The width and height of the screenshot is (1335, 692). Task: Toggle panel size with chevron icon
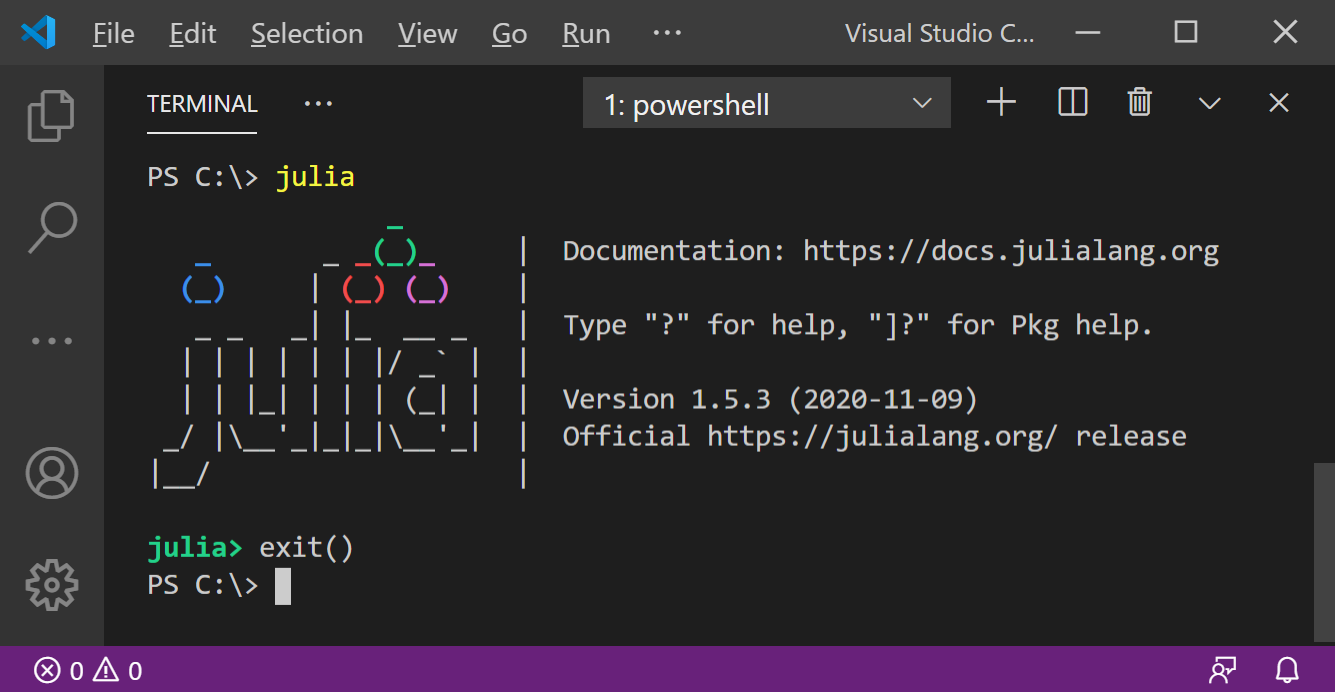pyautogui.click(x=1210, y=103)
